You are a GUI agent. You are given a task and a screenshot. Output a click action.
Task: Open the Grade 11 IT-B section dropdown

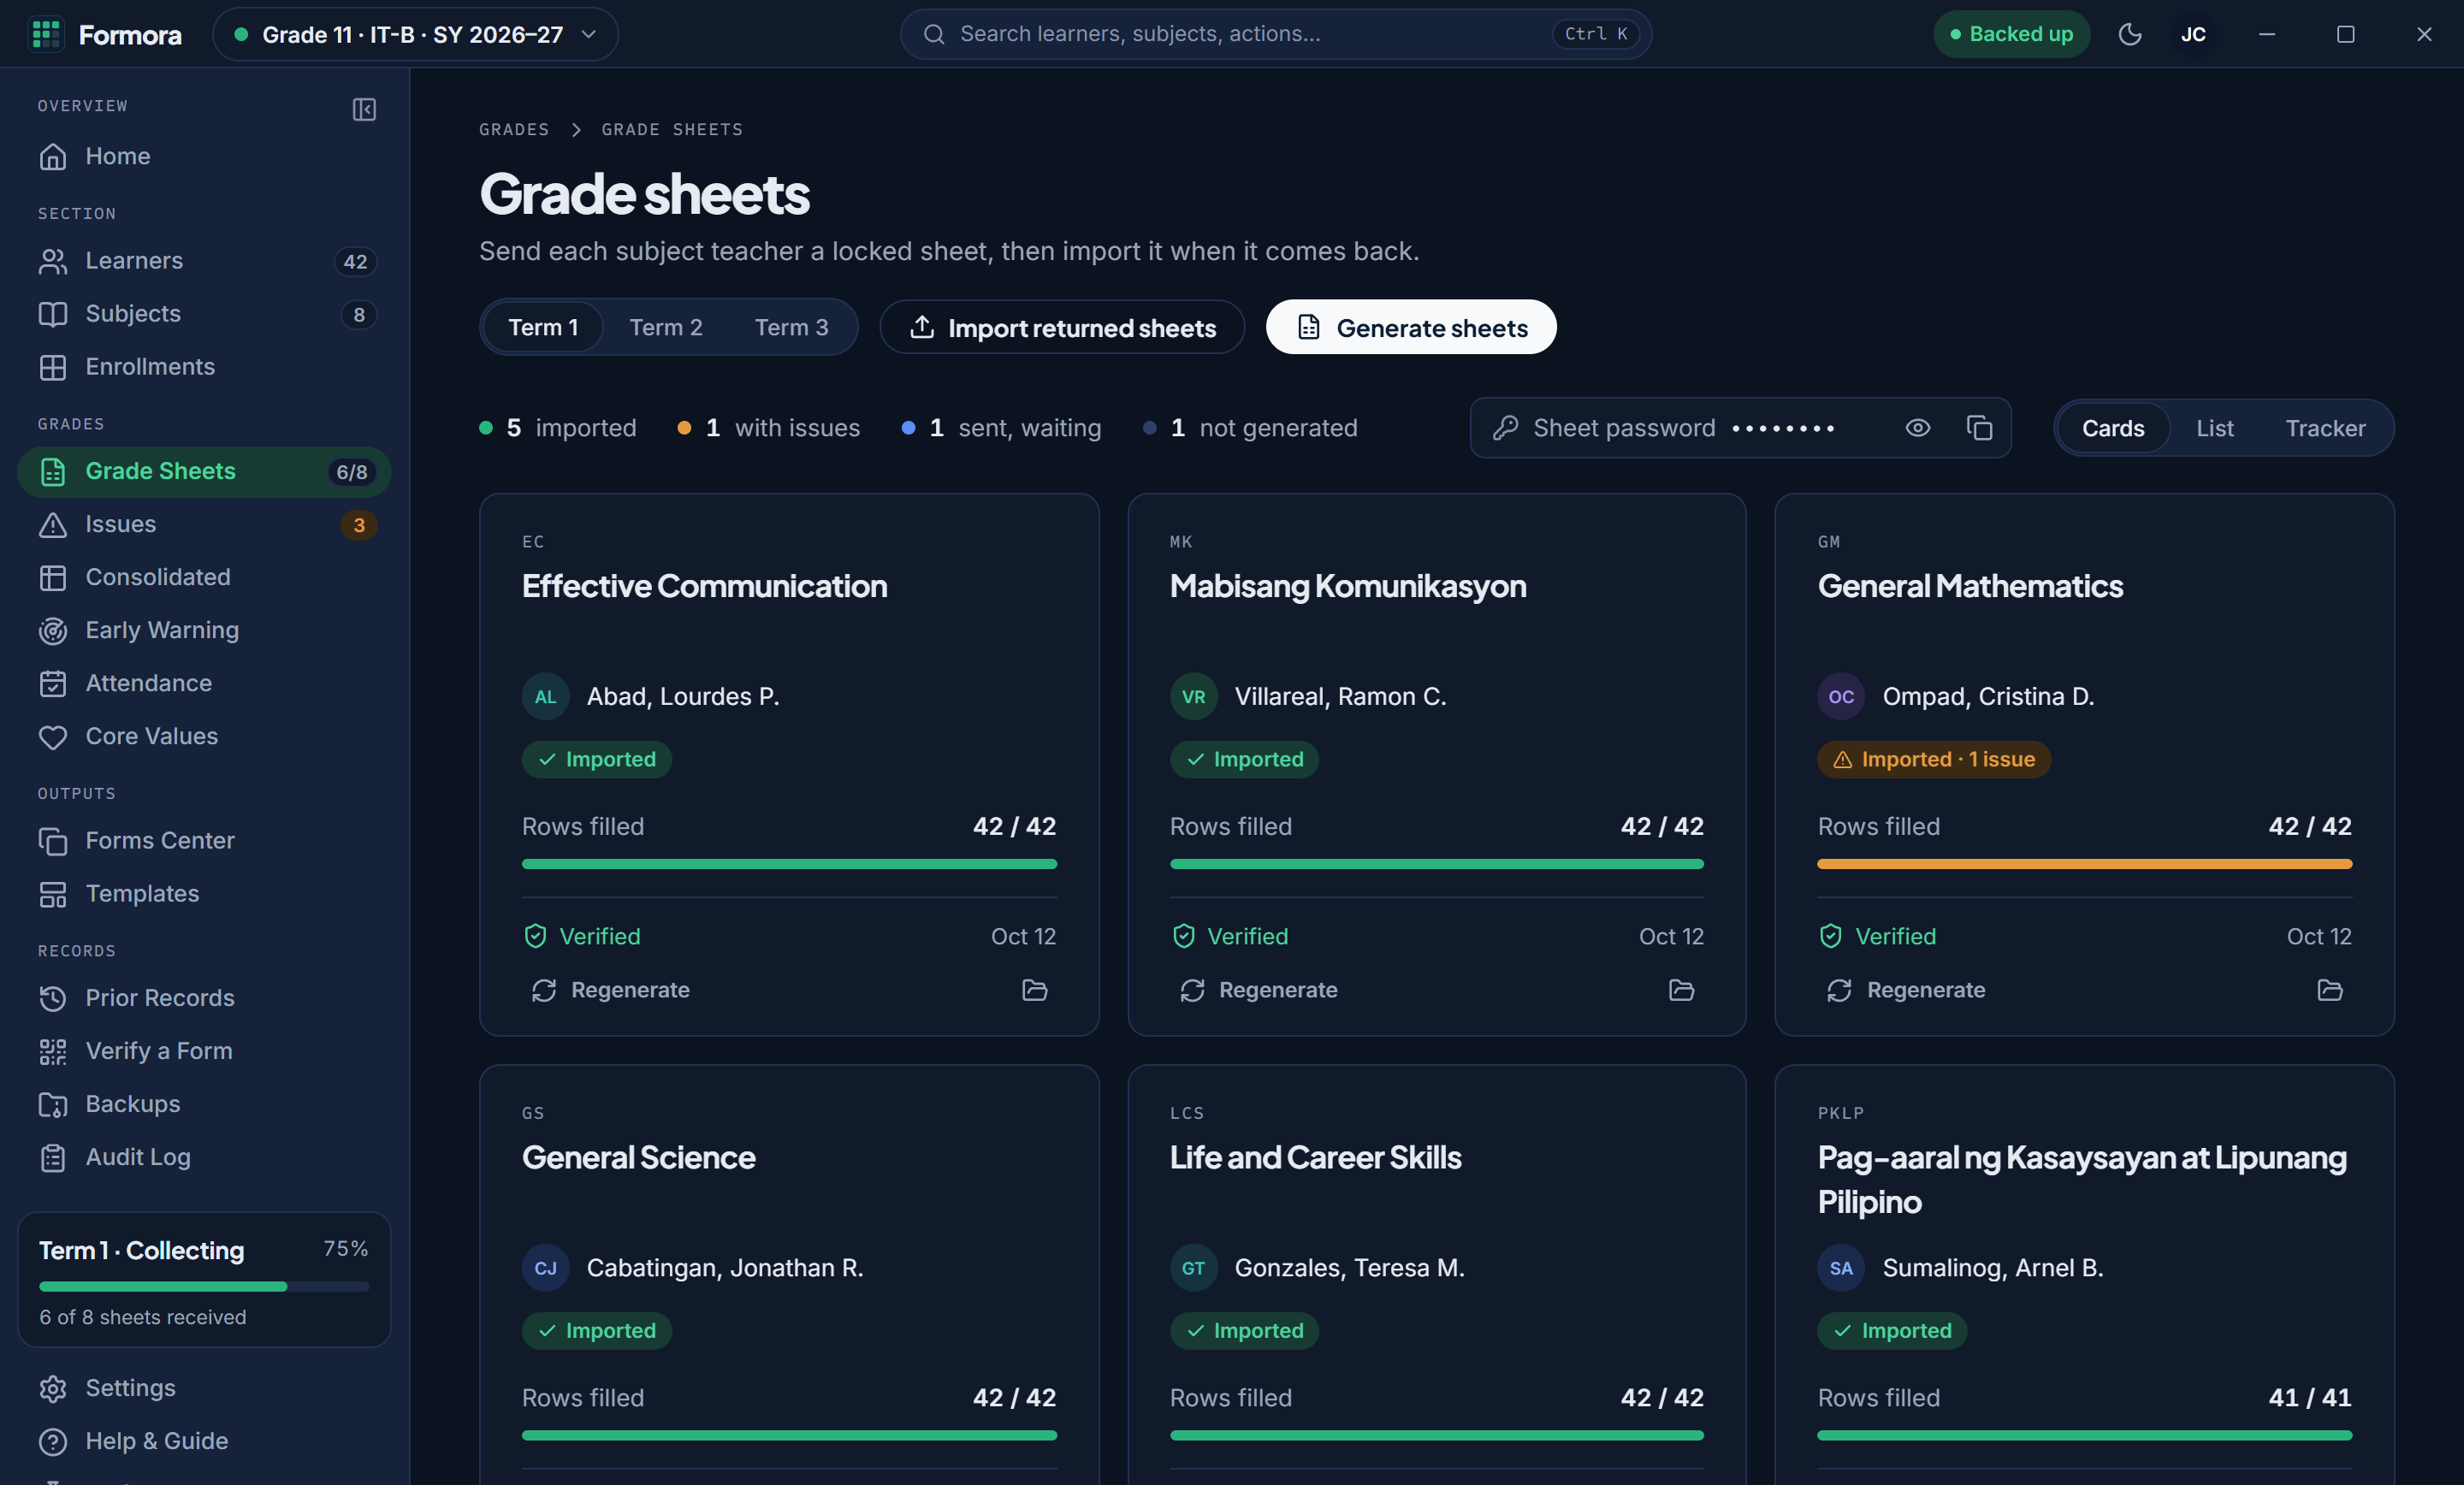[415, 34]
